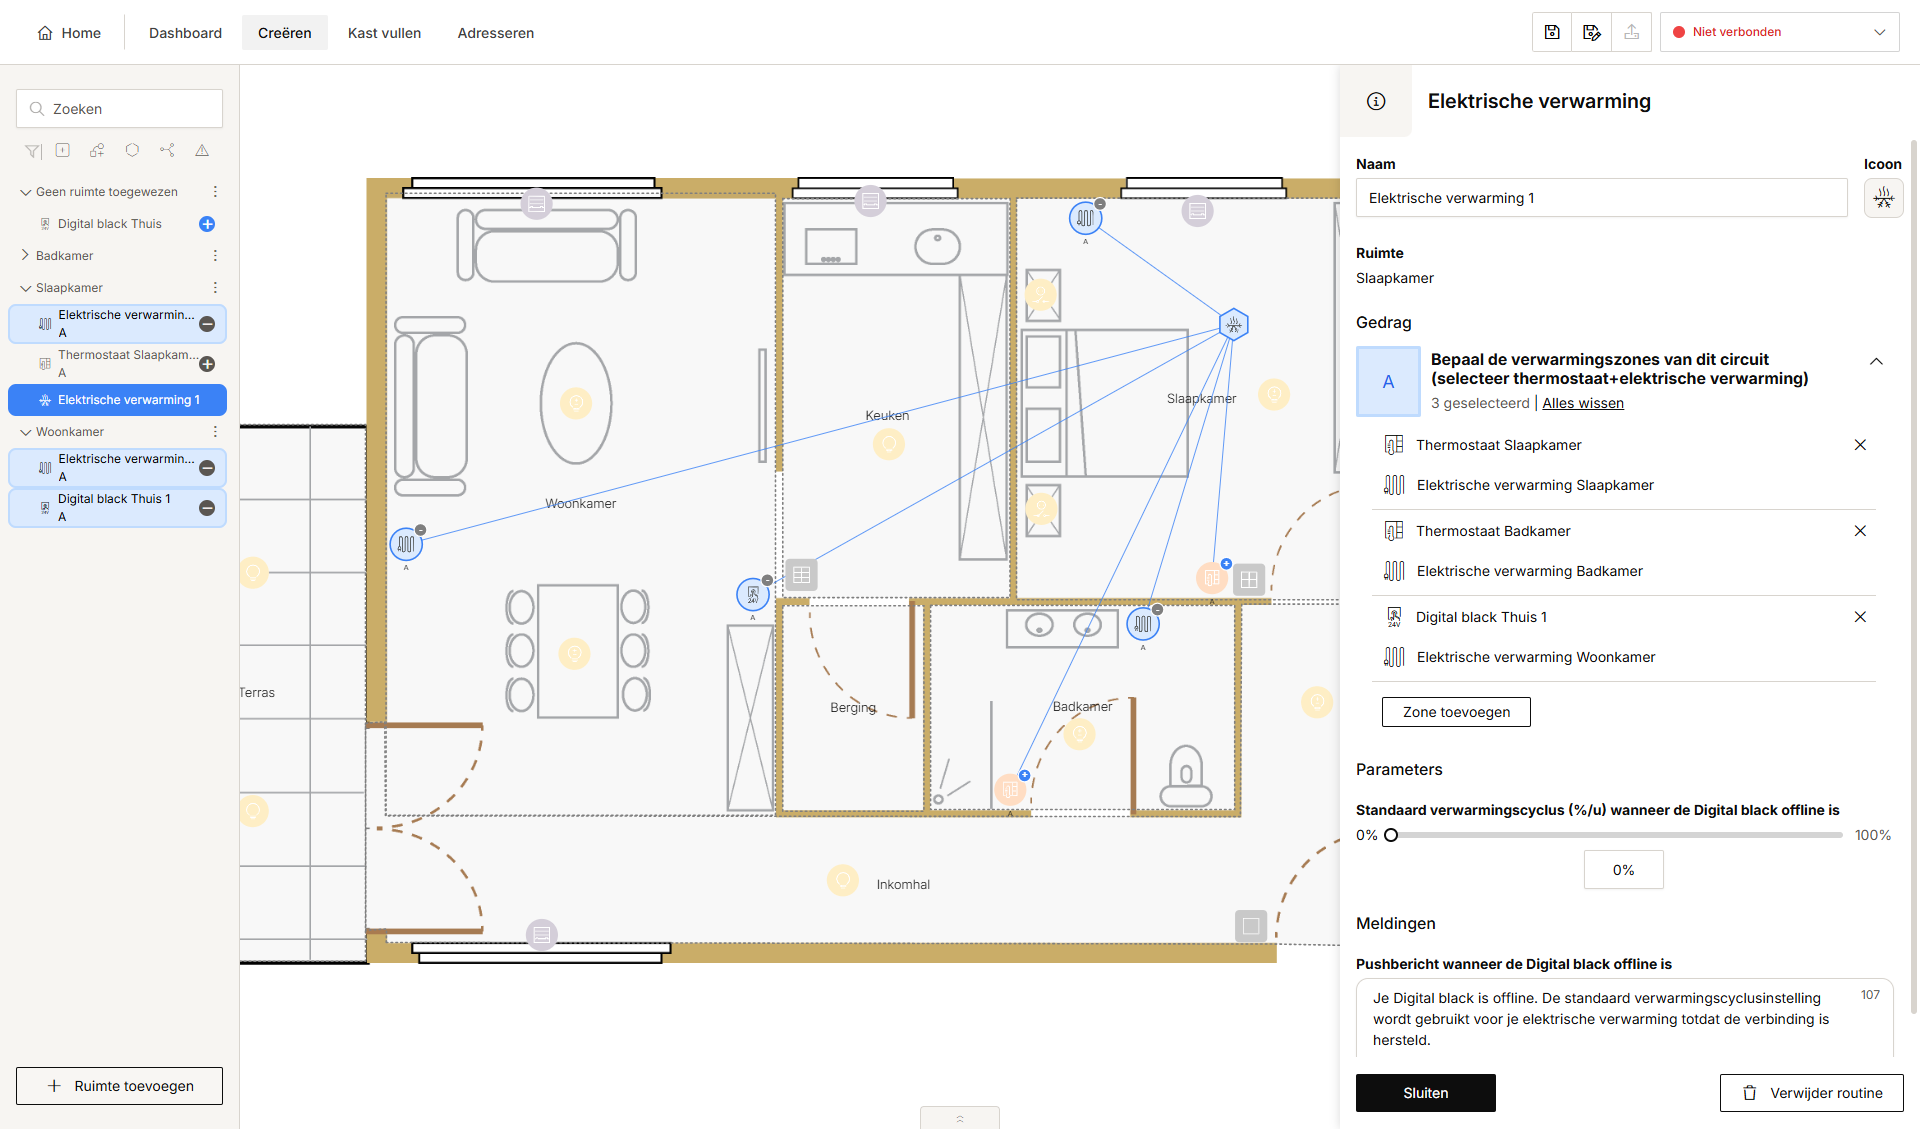Image resolution: width=1920 pixels, height=1129 pixels.
Task: Collapse Geen ruimte toegewezen group
Action: pyautogui.click(x=25, y=192)
